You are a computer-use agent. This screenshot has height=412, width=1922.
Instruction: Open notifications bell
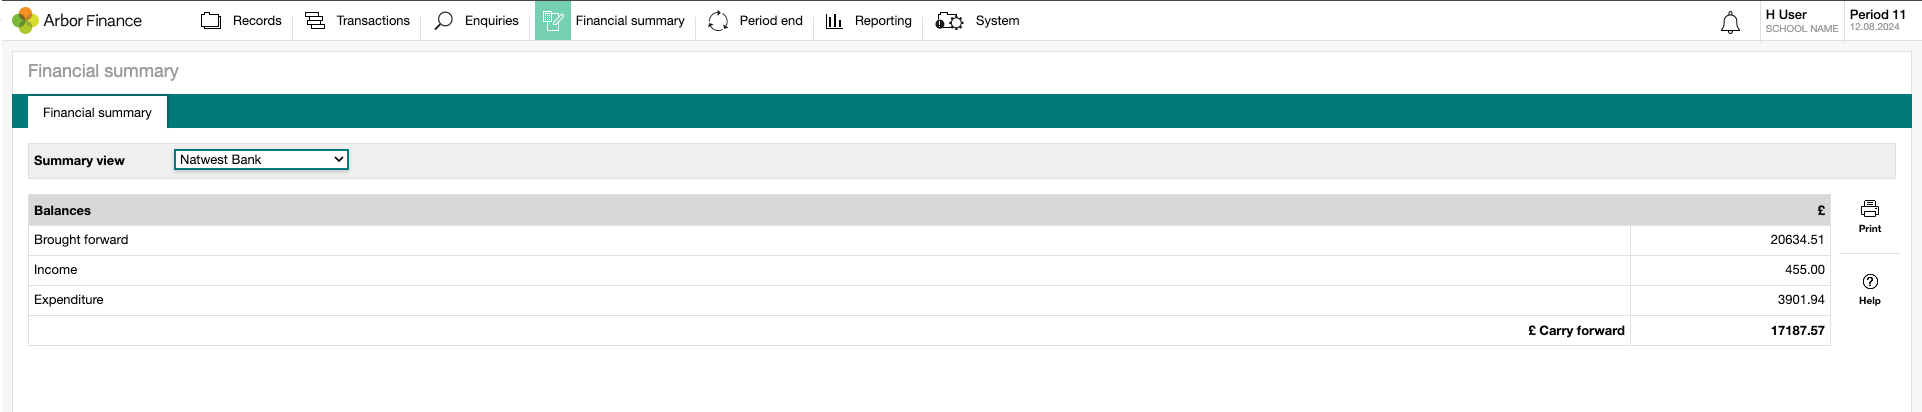(x=1730, y=22)
